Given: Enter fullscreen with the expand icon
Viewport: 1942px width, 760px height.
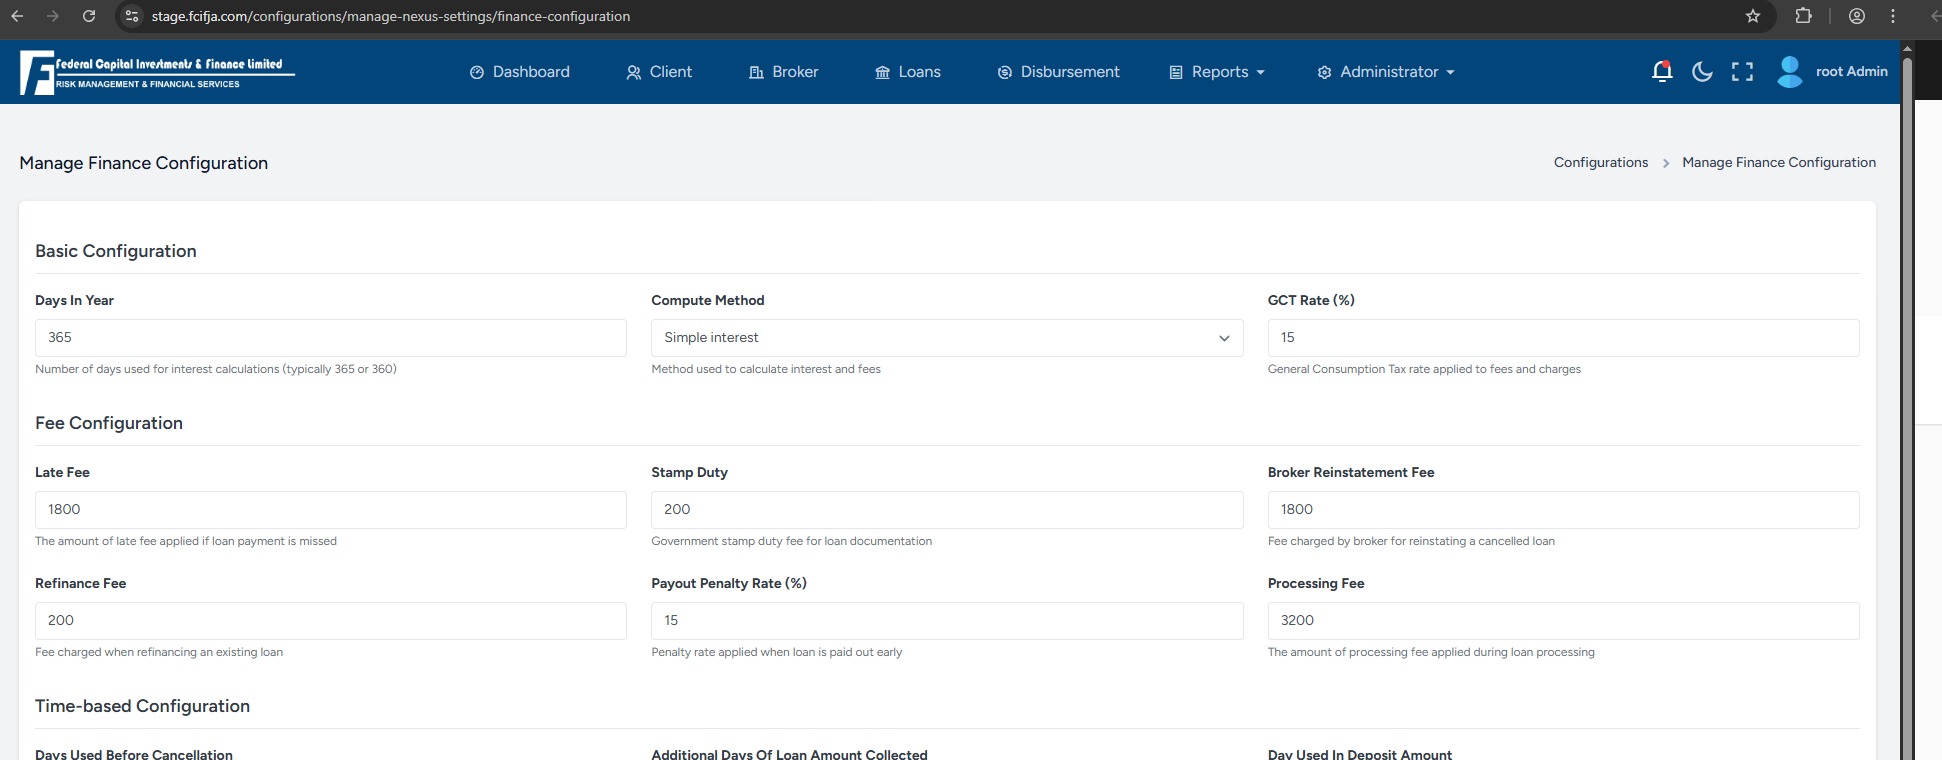Looking at the screenshot, I should [x=1742, y=71].
